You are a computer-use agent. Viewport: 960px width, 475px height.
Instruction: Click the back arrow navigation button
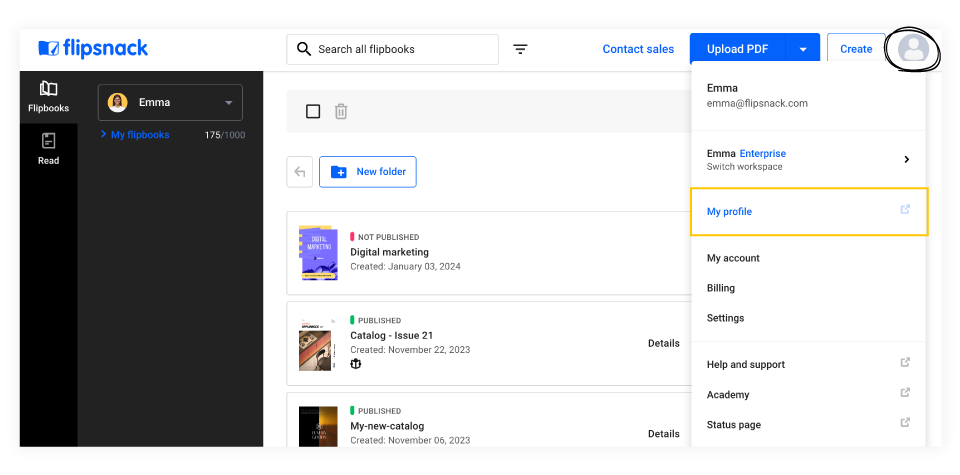pyautogui.click(x=299, y=172)
